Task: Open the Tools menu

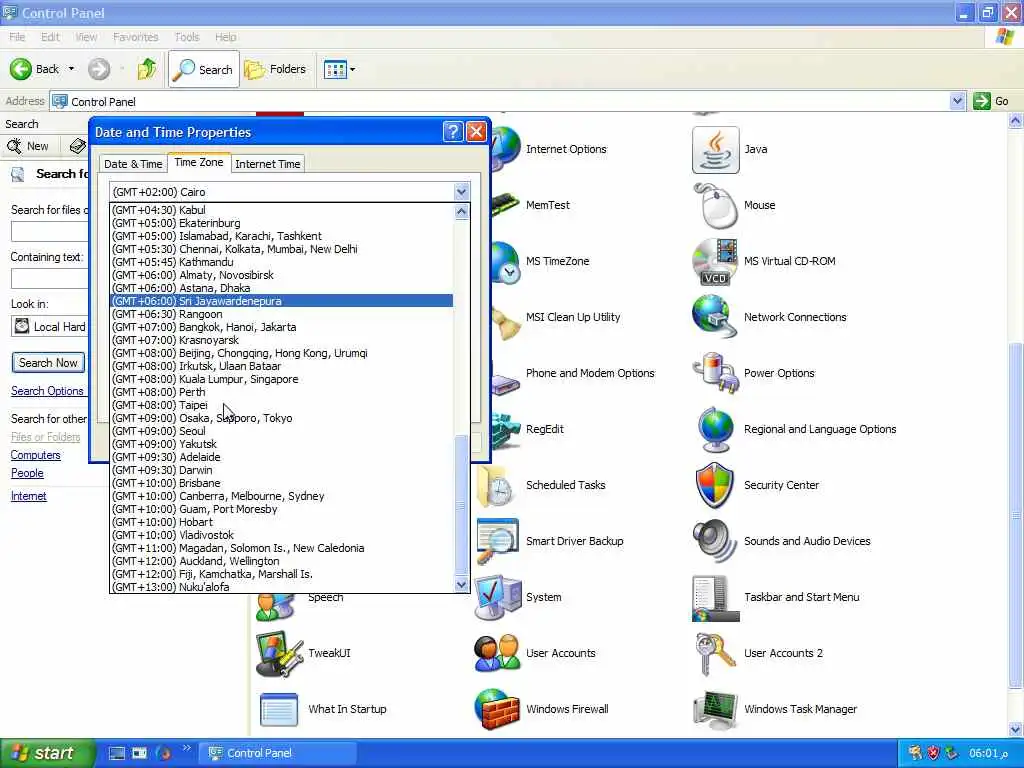Action: pyautogui.click(x=187, y=37)
